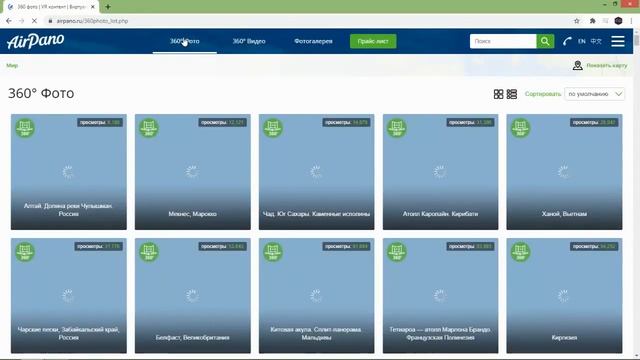Open the 360° Видео menu tab
This screenshot has height=360, width=640.
point(249,41)
